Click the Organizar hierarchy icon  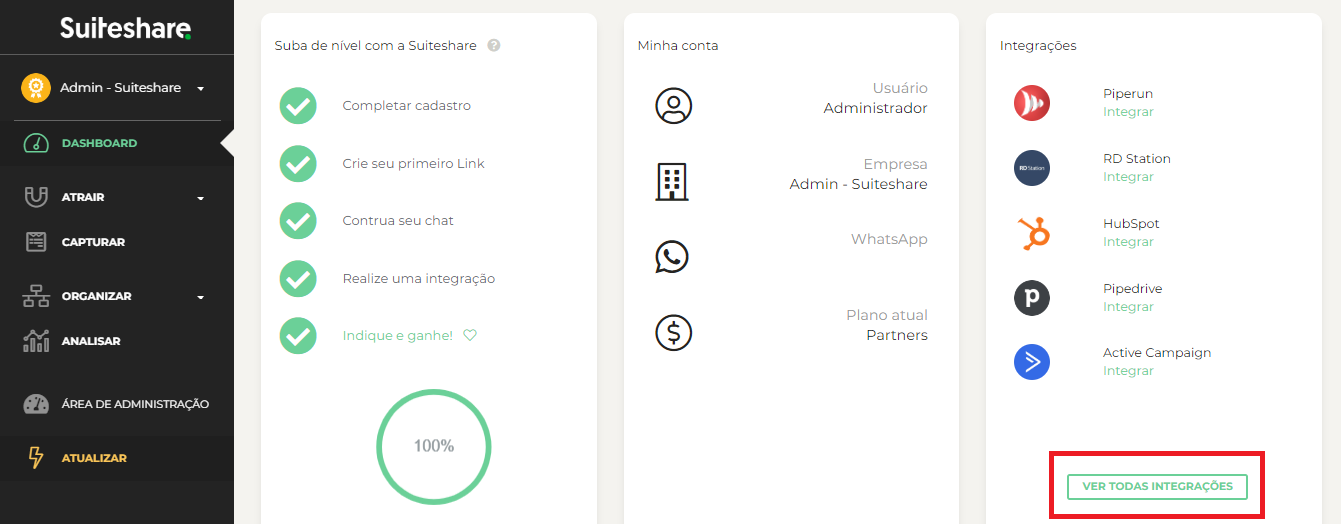(x=36, y=296)
